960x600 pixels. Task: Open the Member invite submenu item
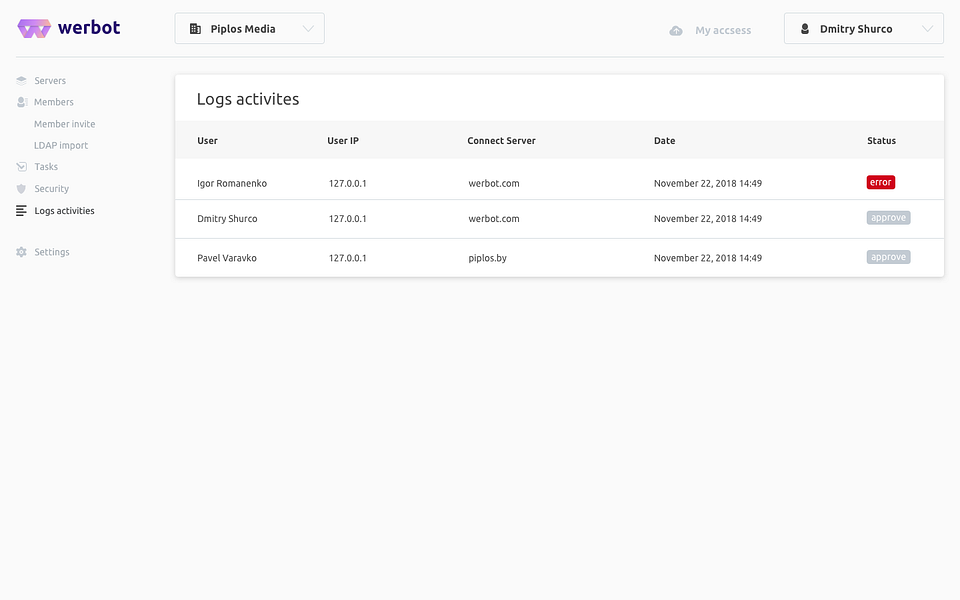point(65,124)
